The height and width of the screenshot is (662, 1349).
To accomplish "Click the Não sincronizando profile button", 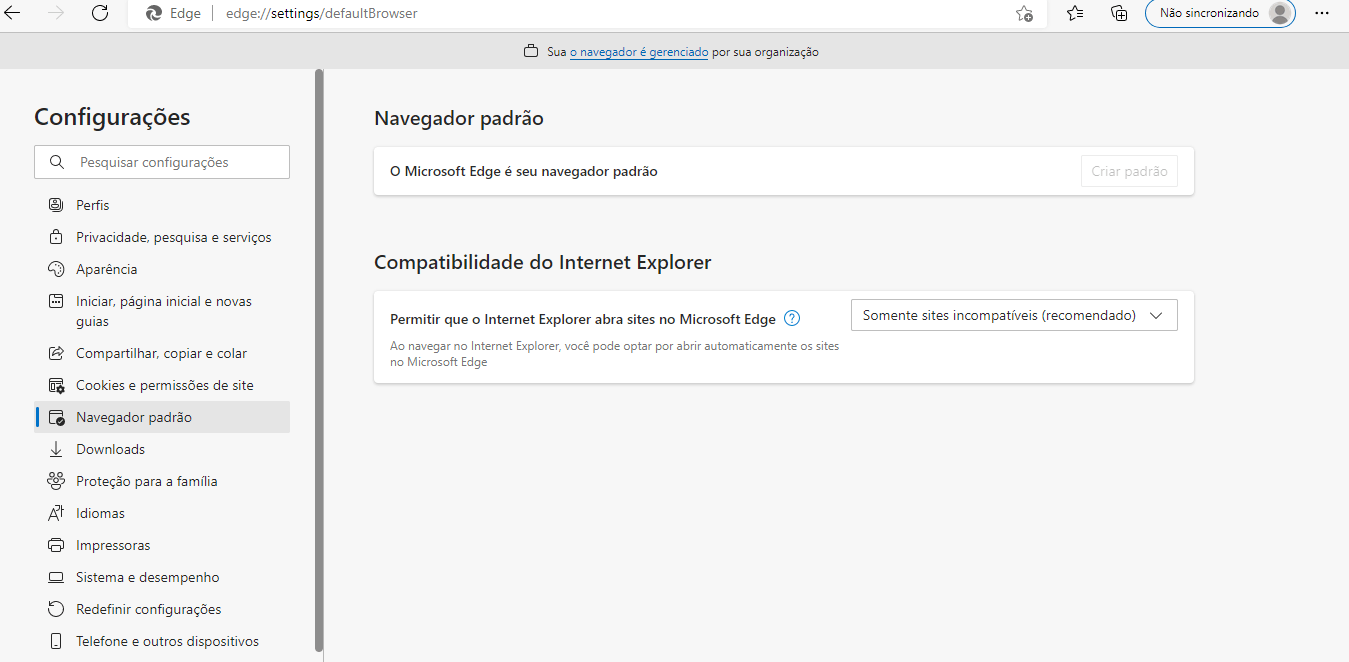I will (x=1220, y=13).
